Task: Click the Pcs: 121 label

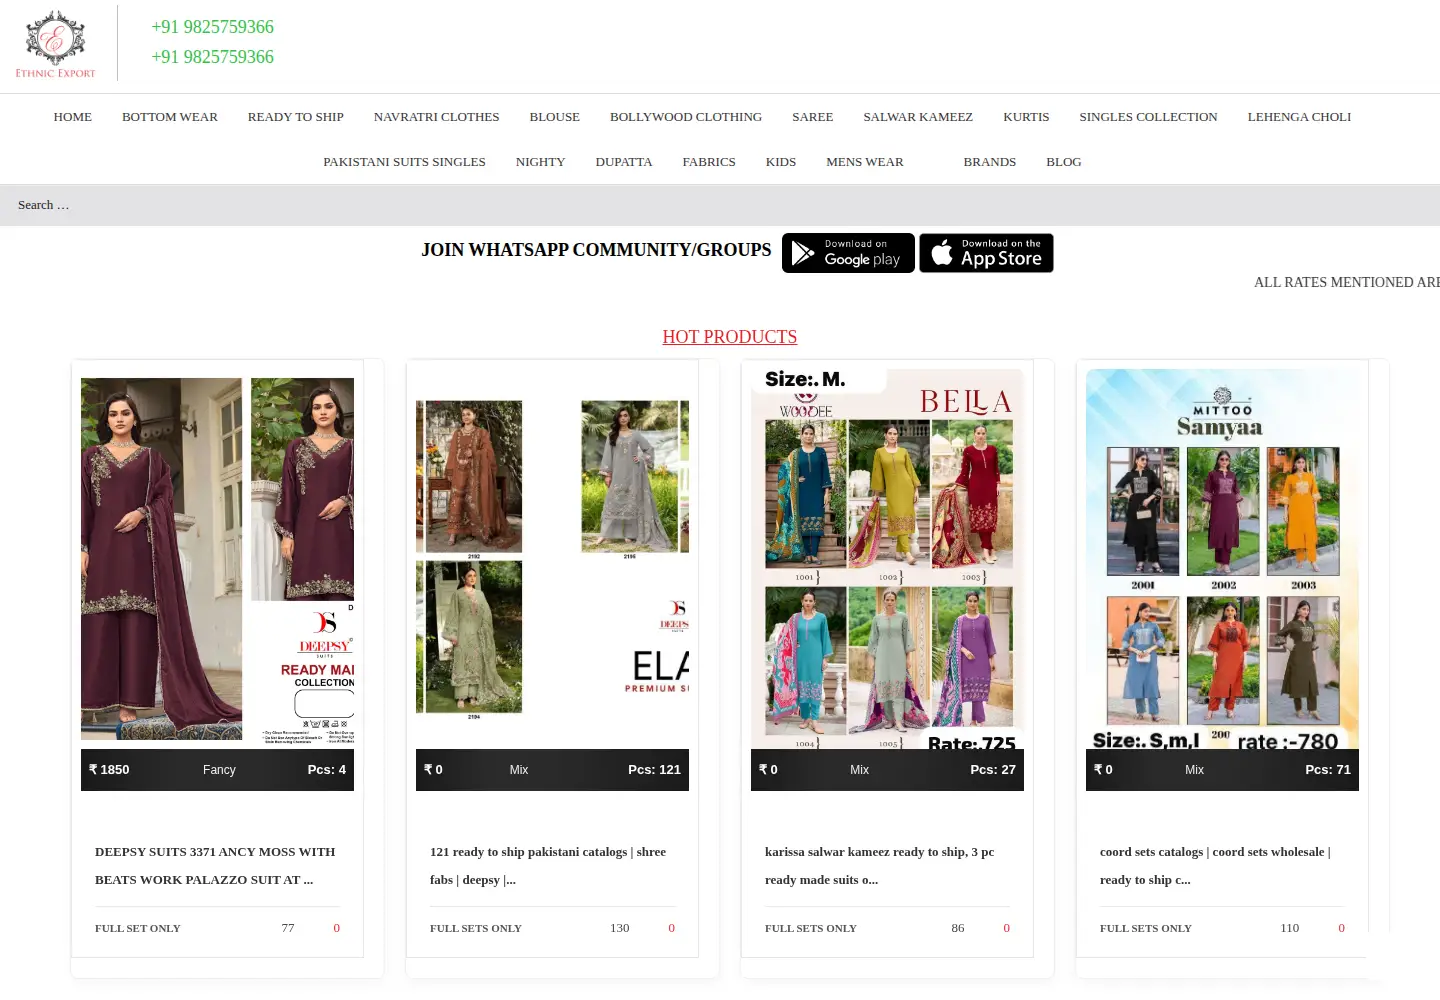Action: coord(654,770)
